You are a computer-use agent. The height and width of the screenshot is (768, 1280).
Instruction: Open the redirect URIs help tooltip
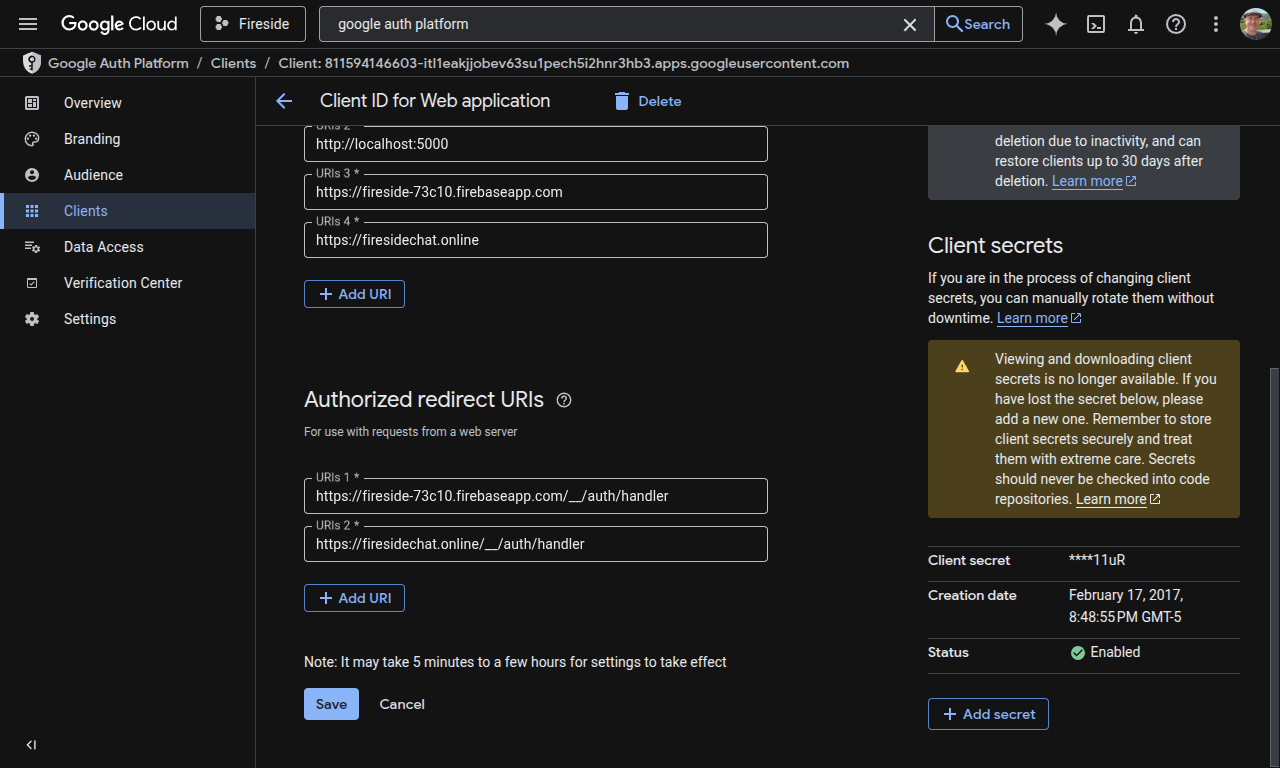click(x=564, y=399)
